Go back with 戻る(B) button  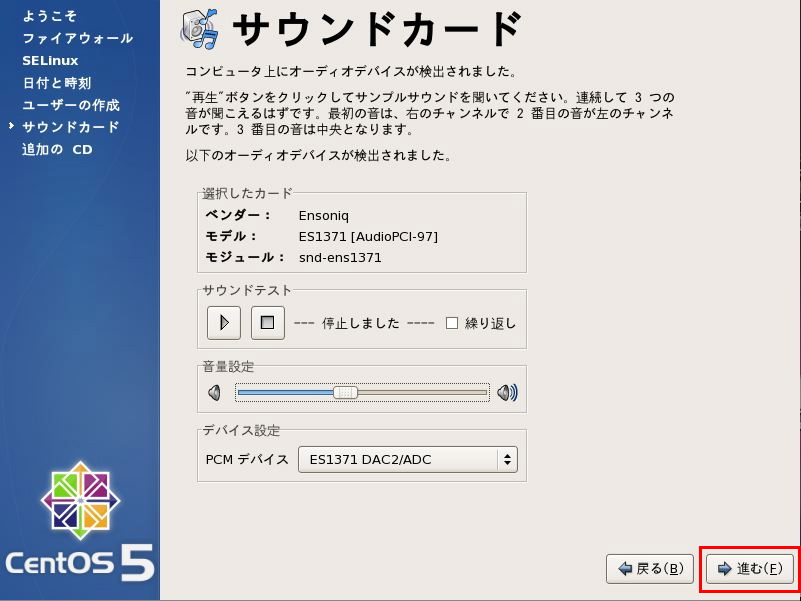[650, 569]
